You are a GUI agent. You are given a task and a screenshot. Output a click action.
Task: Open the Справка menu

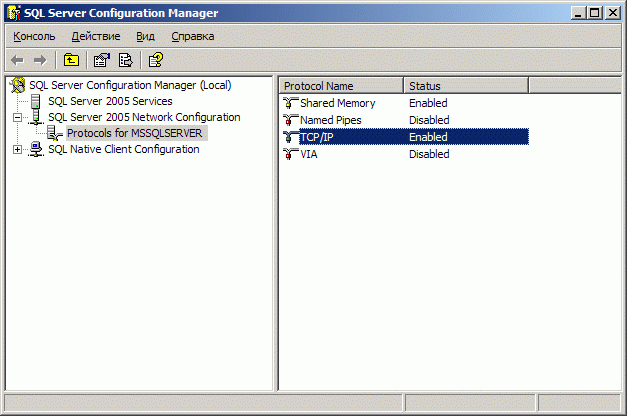coord(192,36)
